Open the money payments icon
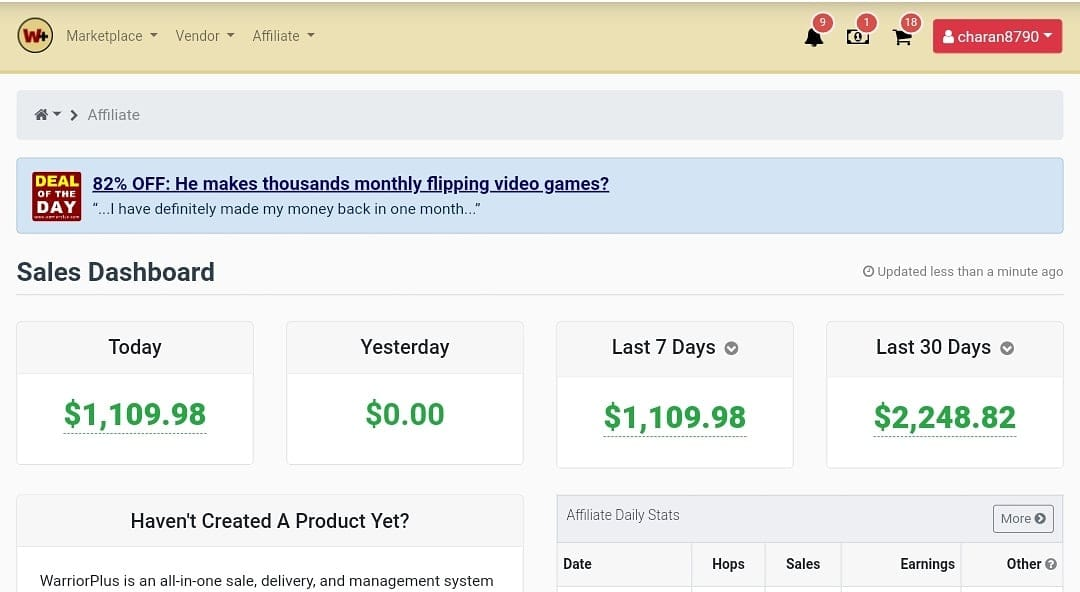Screen dimensions: 1080x592 click(858, 37)
